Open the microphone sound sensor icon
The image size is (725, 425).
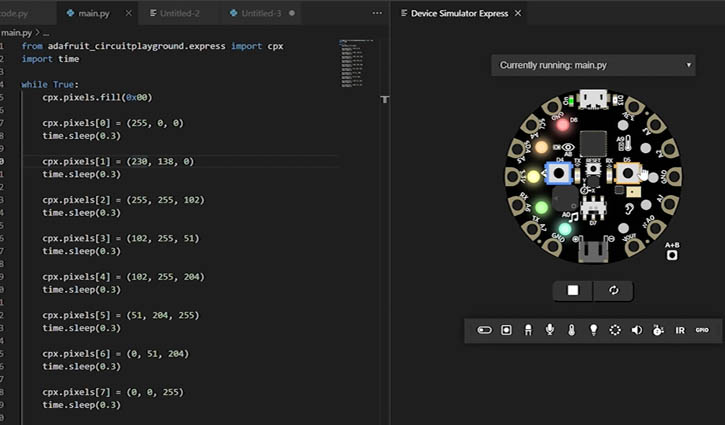[x=550, y=330]
